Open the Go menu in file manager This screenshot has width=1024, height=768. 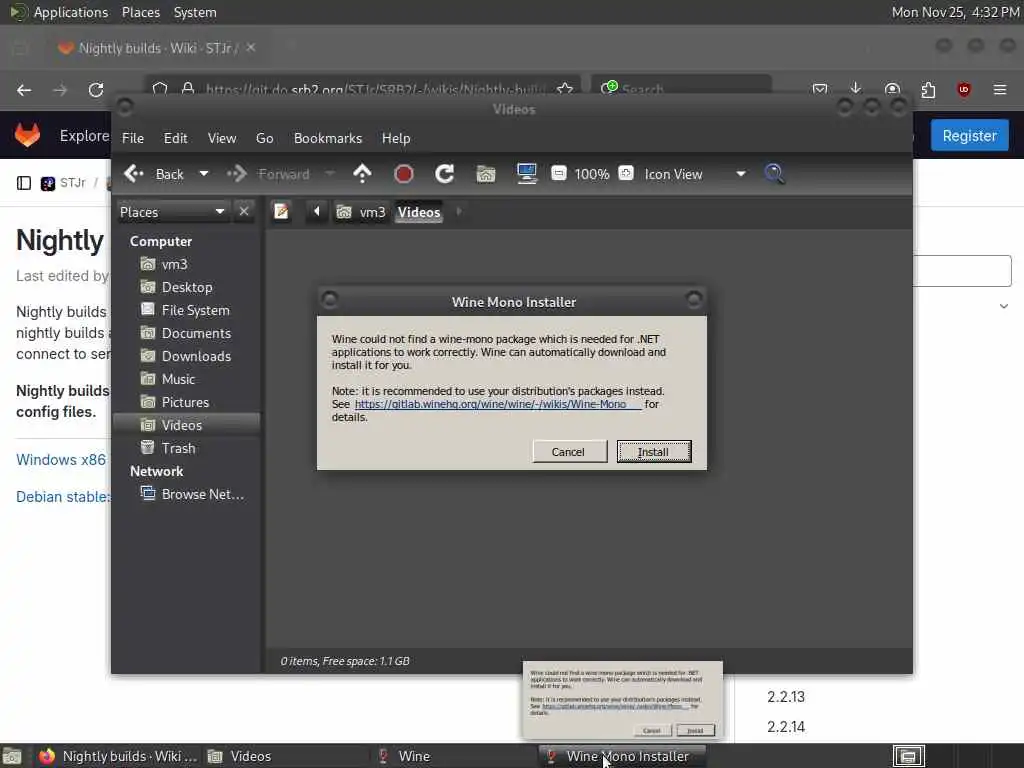264,138
